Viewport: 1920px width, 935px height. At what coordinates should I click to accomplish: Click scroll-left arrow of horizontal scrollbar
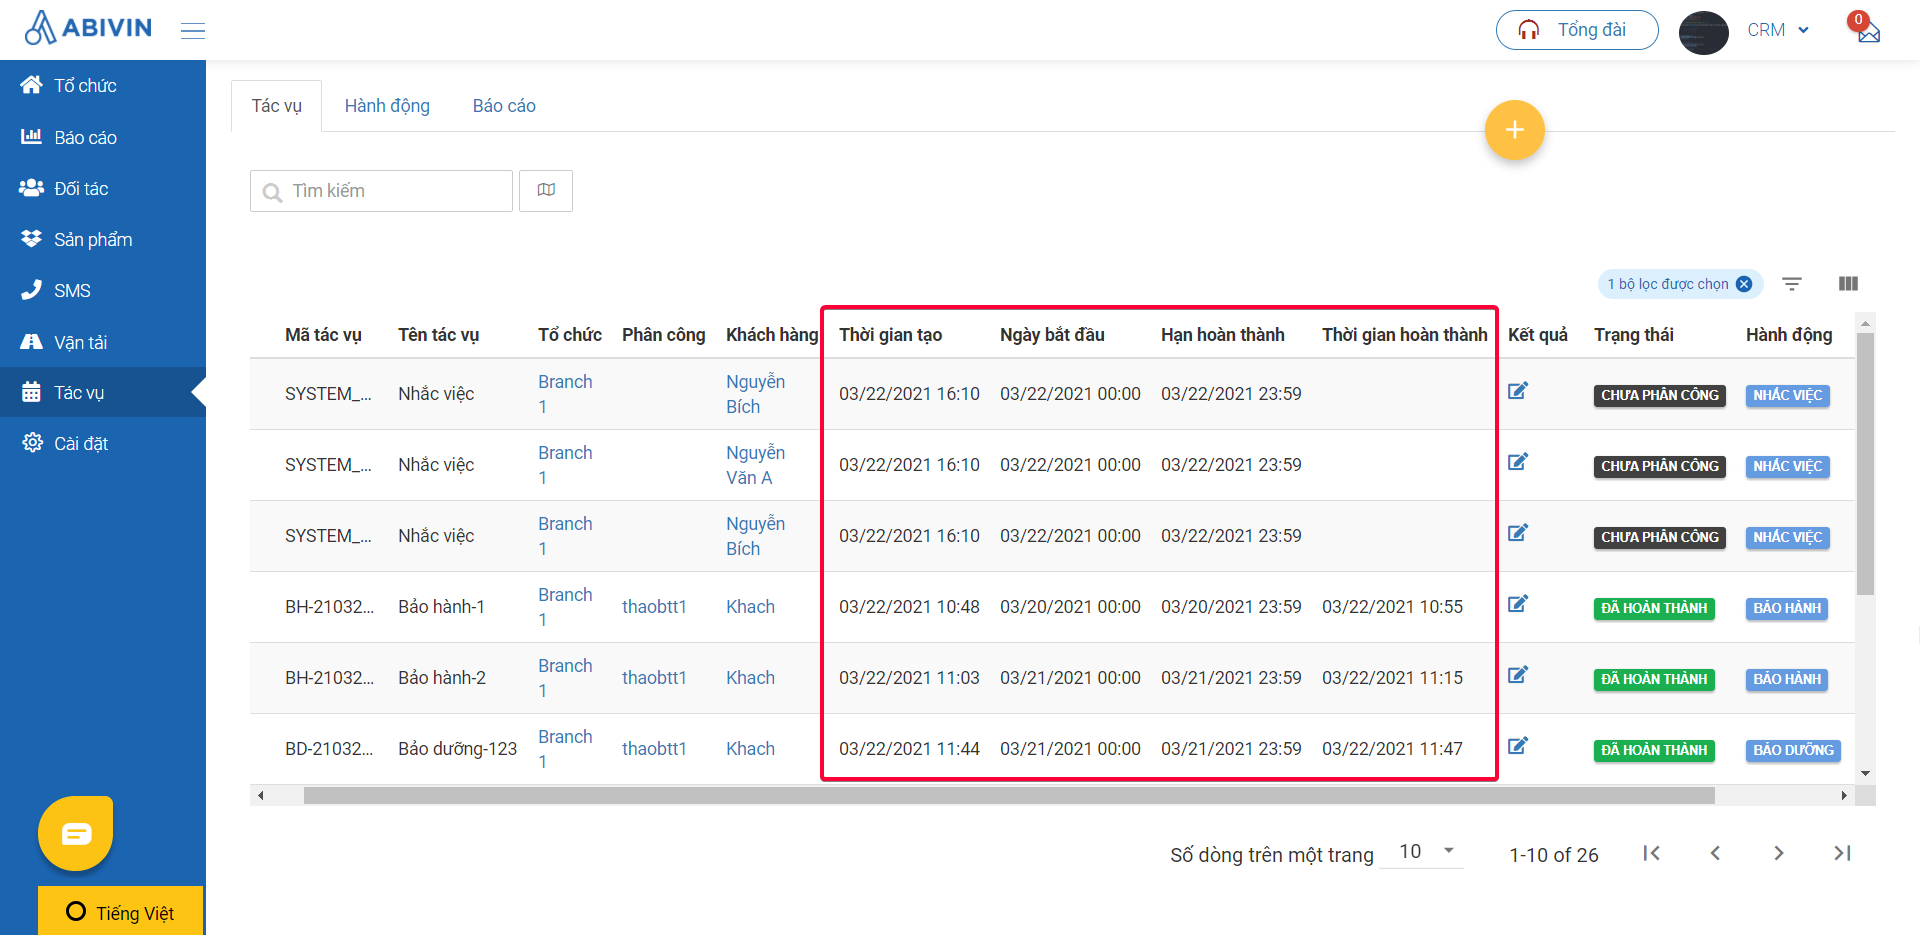[260, 796]
